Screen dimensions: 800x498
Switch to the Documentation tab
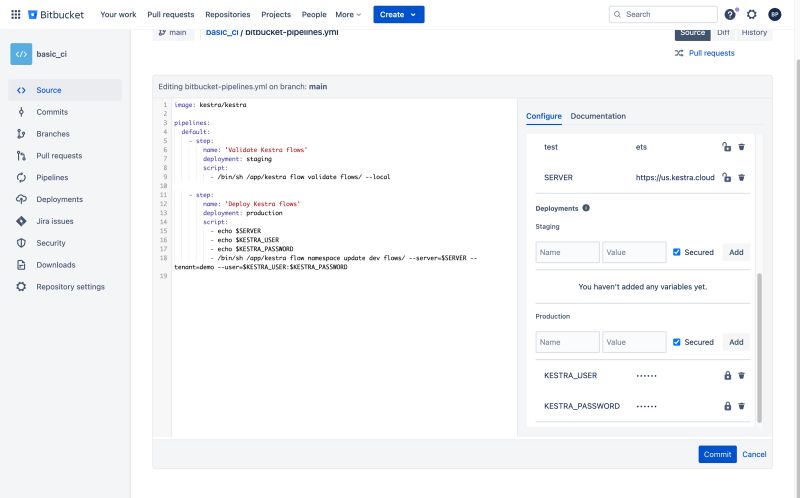[x=598, y=116]
